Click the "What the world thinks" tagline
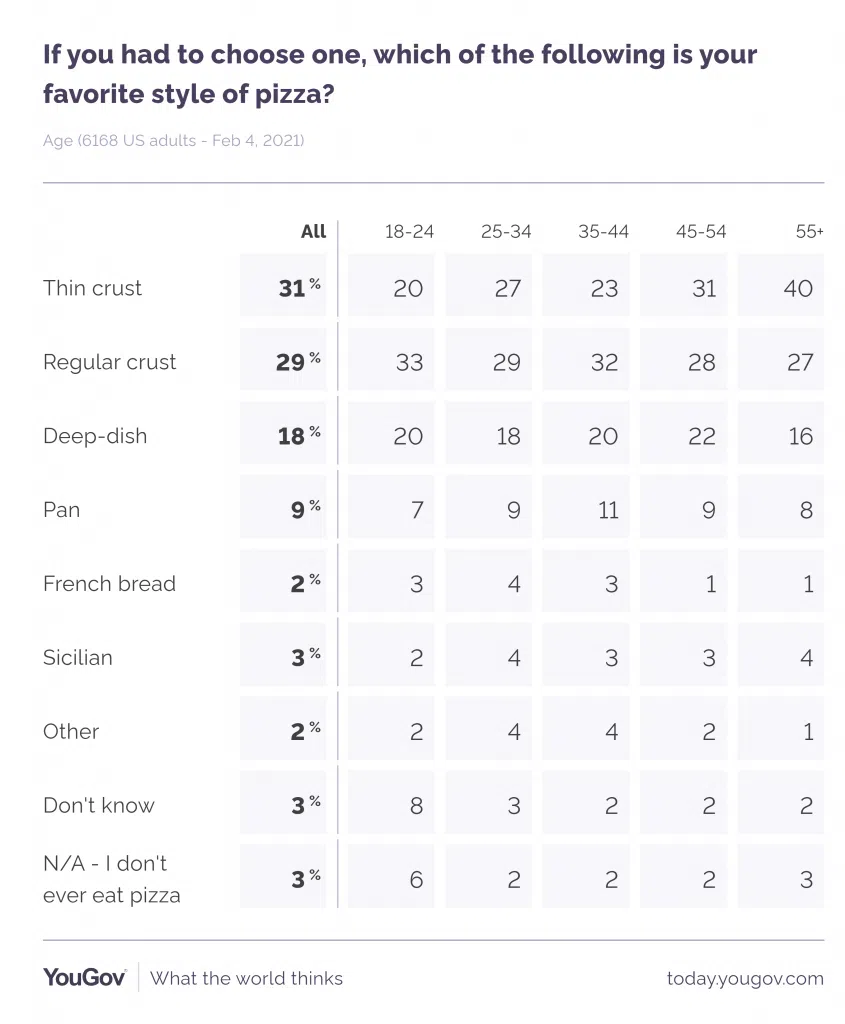This screenshot has height=1024, width=845. 246,978
